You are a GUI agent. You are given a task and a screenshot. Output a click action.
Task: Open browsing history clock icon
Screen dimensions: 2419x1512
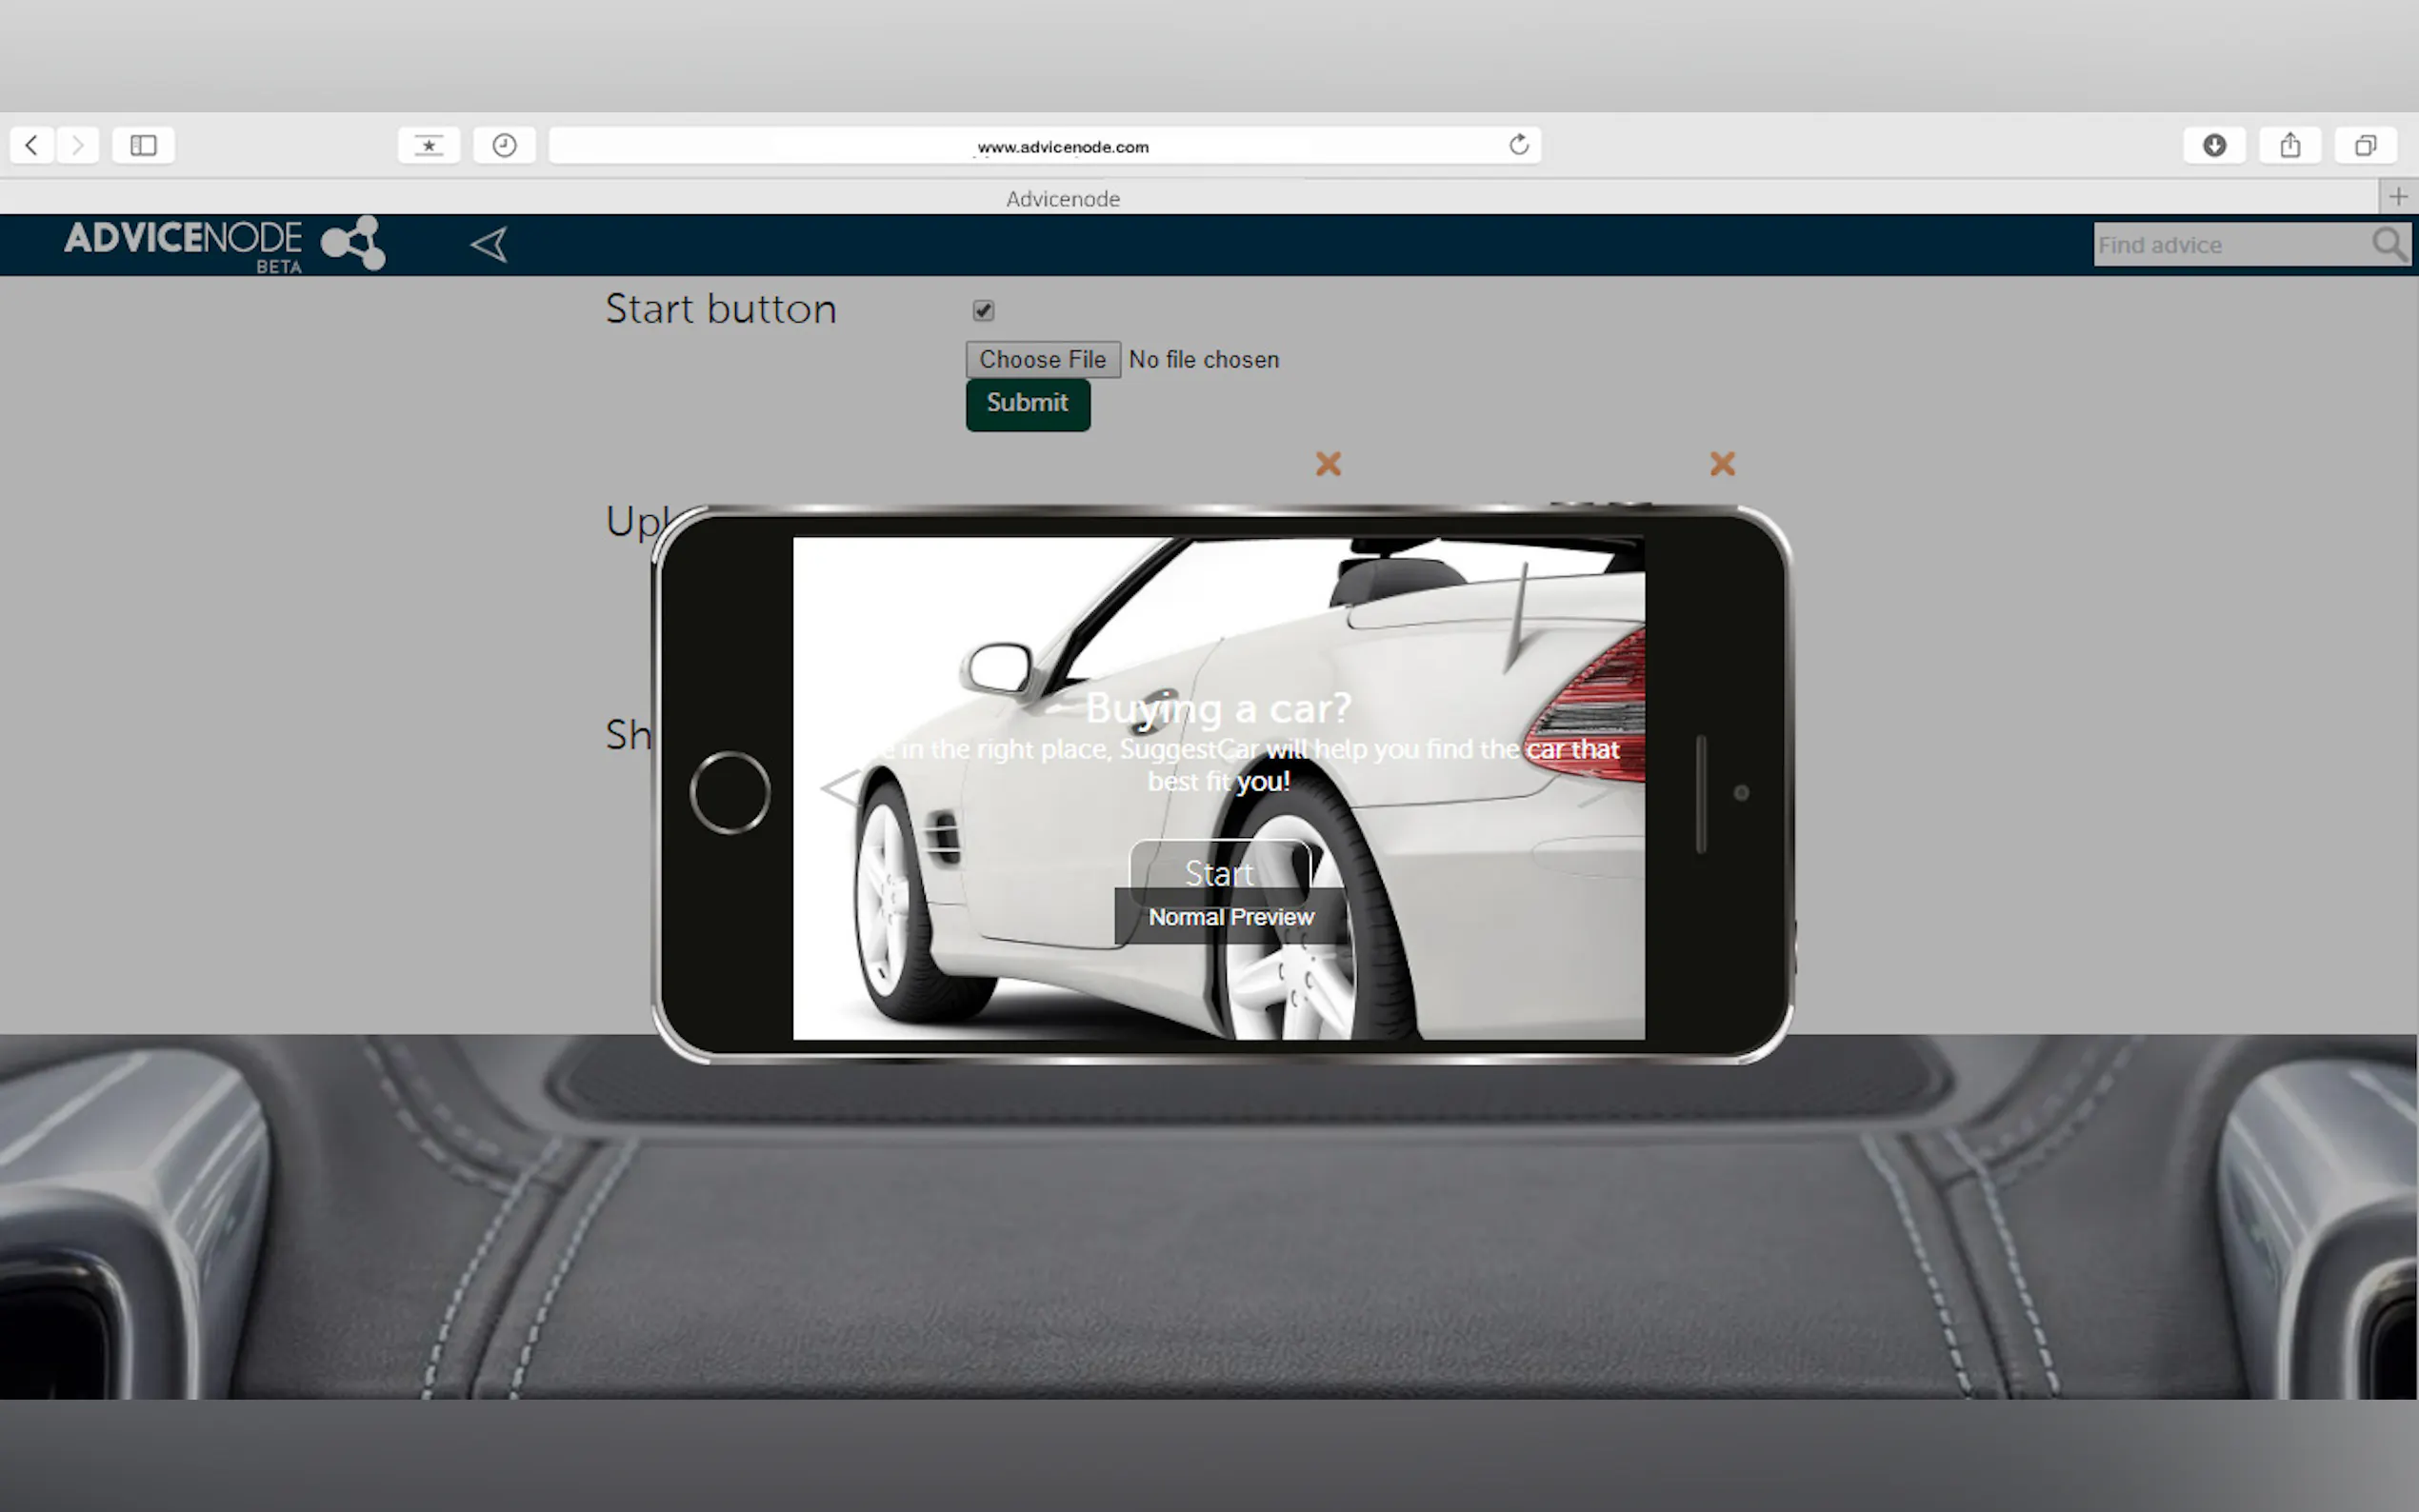(x=504, y=145)
